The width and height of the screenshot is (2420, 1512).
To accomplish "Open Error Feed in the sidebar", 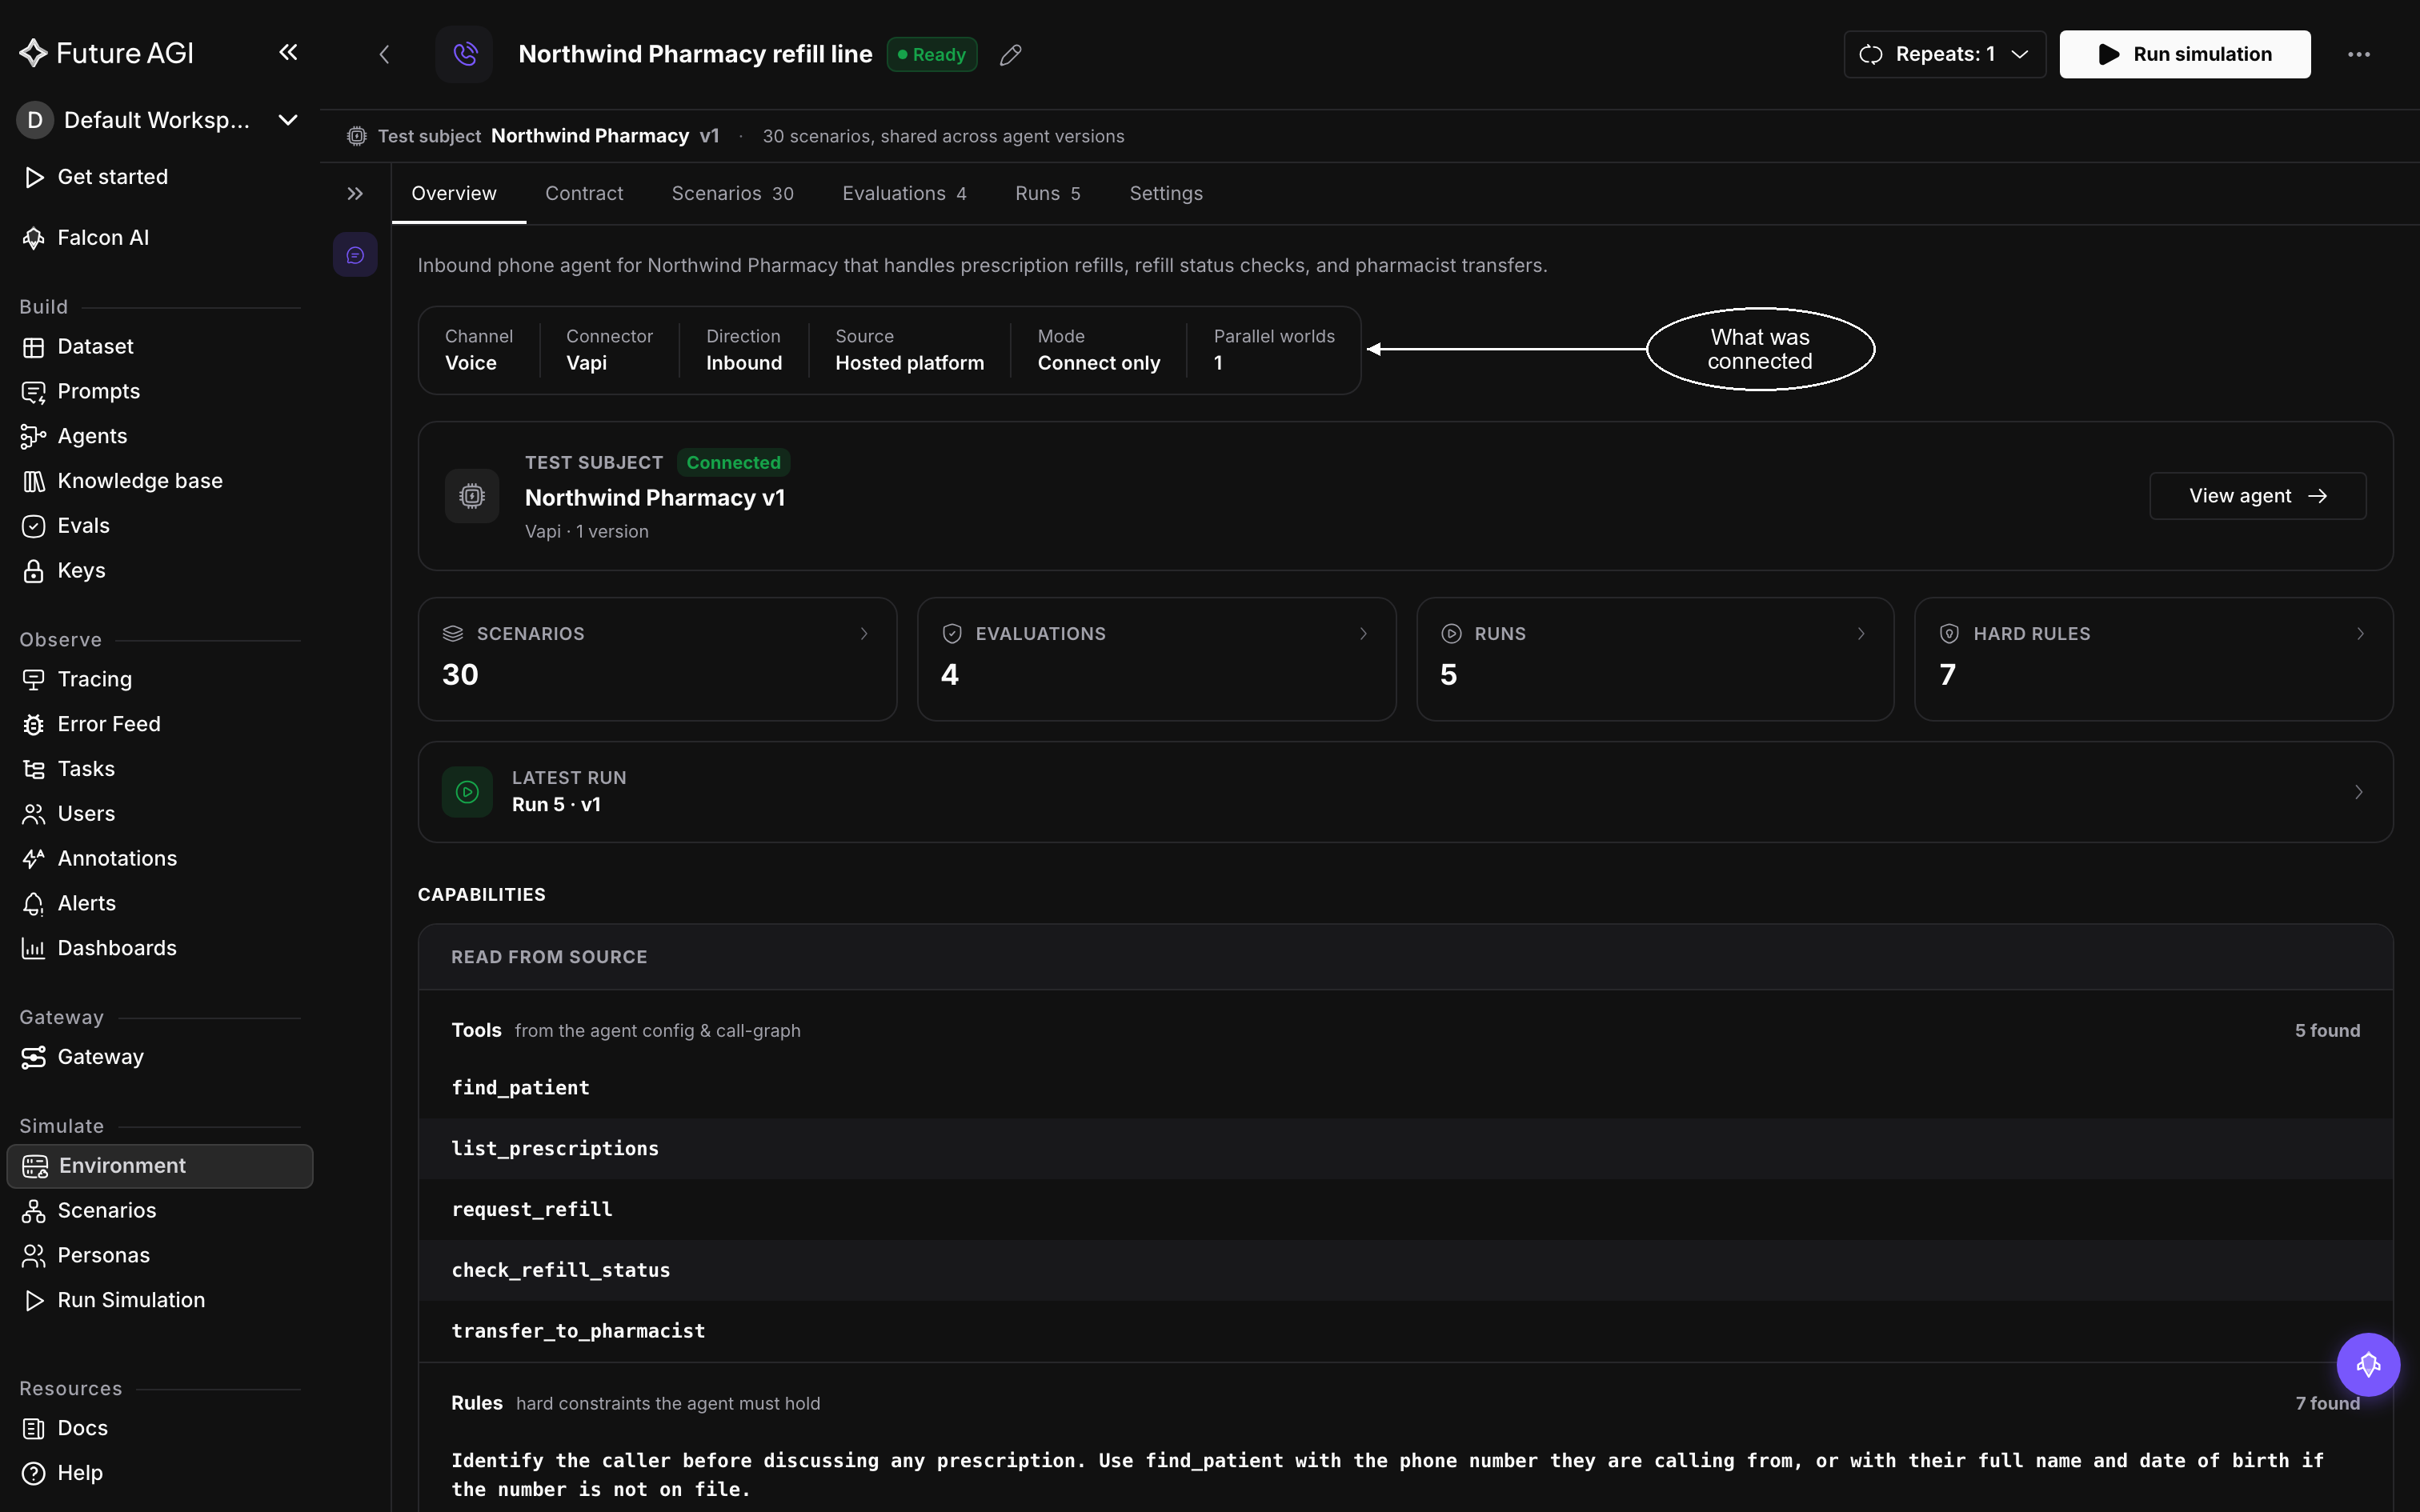I will pyautogui.click(x=160, y=724).
